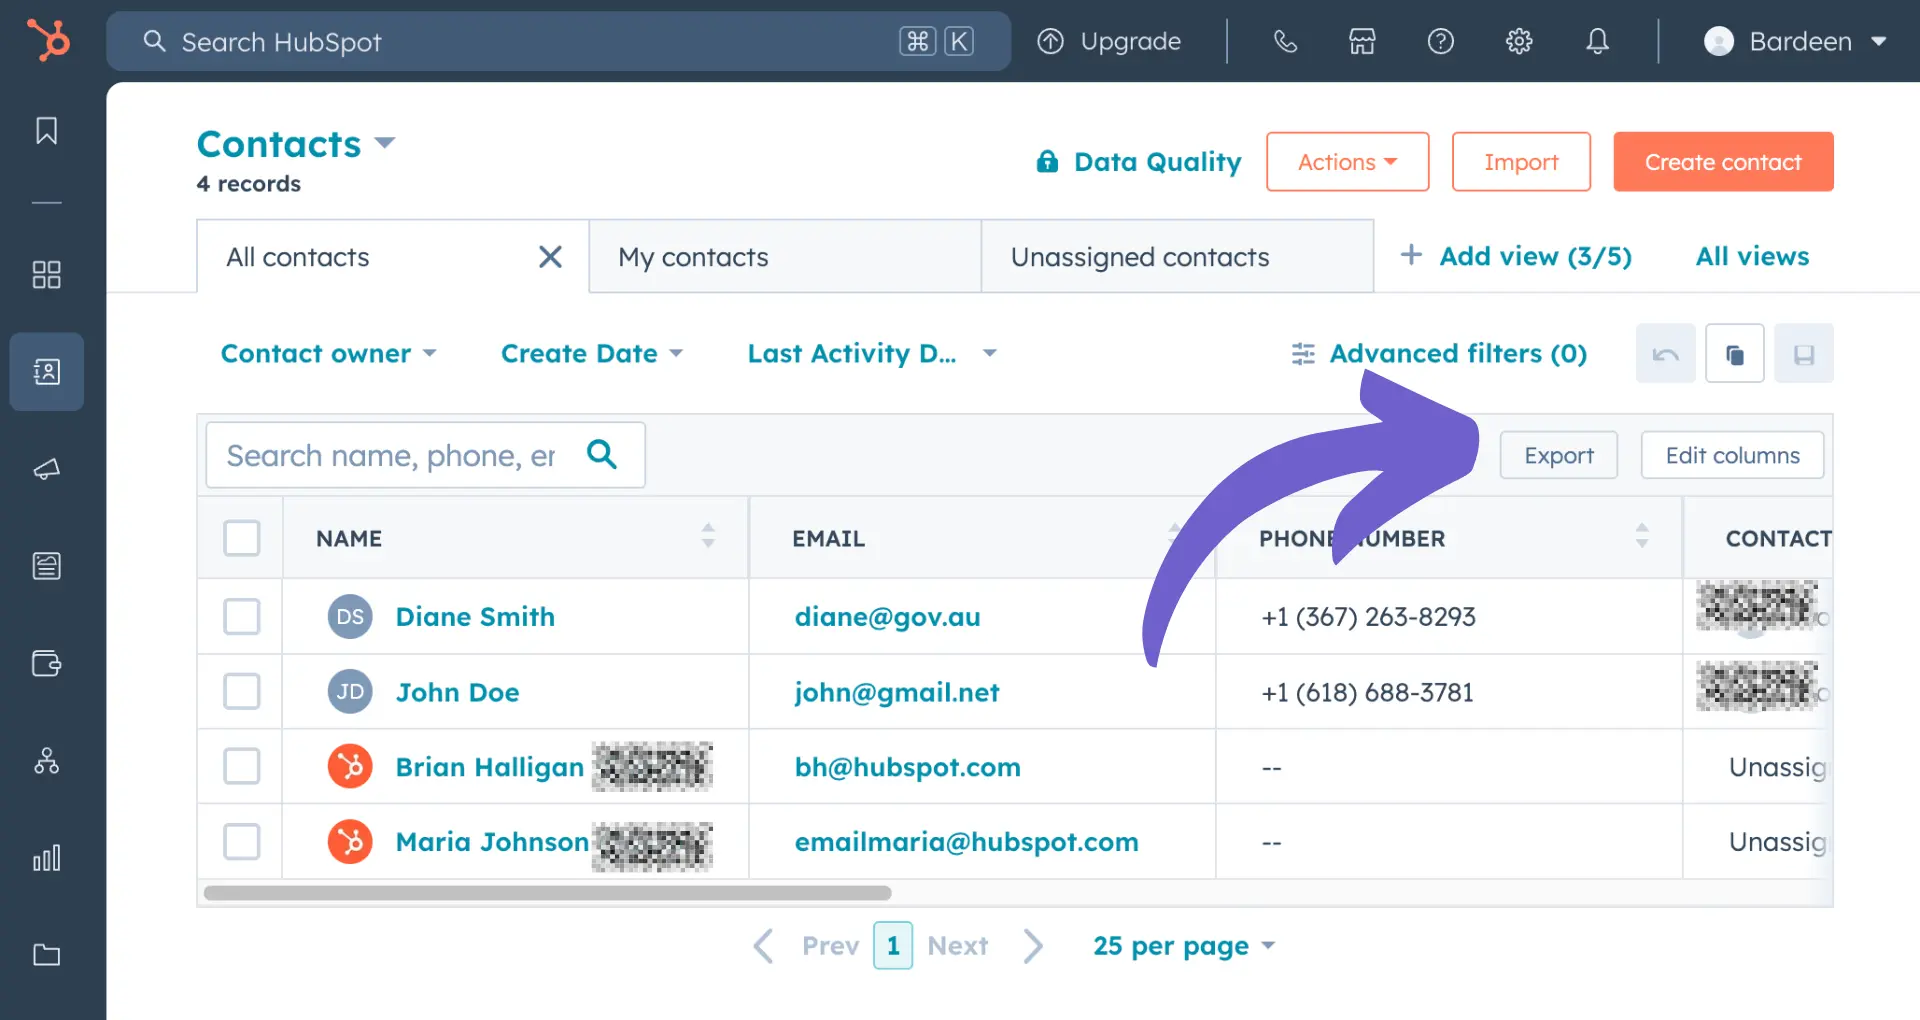Click the magnifier icon in contacts search
Viewport: 1920px width, 1020px height.
click(x=602, y=454)
